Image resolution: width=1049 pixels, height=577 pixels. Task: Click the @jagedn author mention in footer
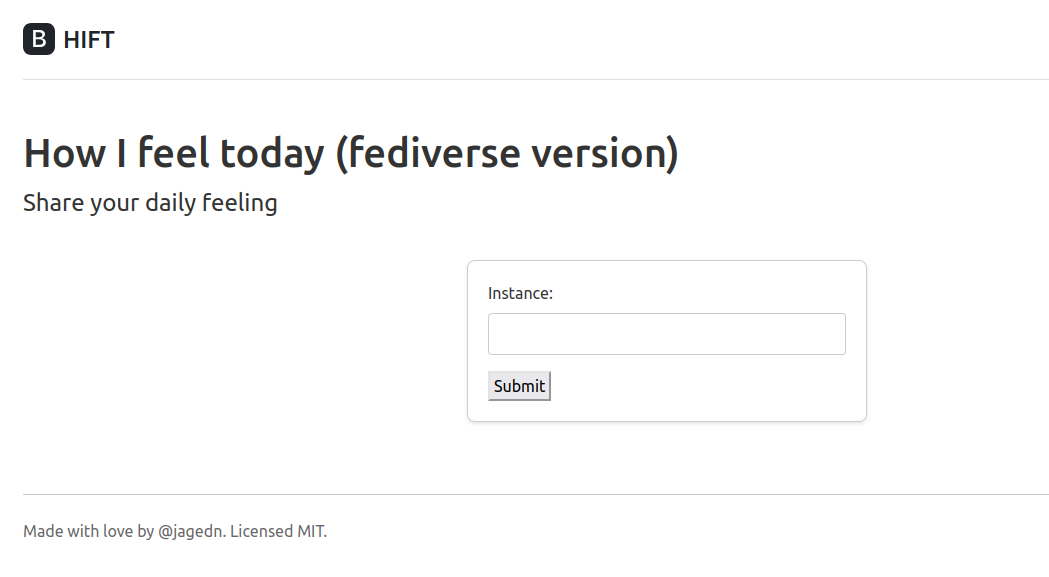189,531
